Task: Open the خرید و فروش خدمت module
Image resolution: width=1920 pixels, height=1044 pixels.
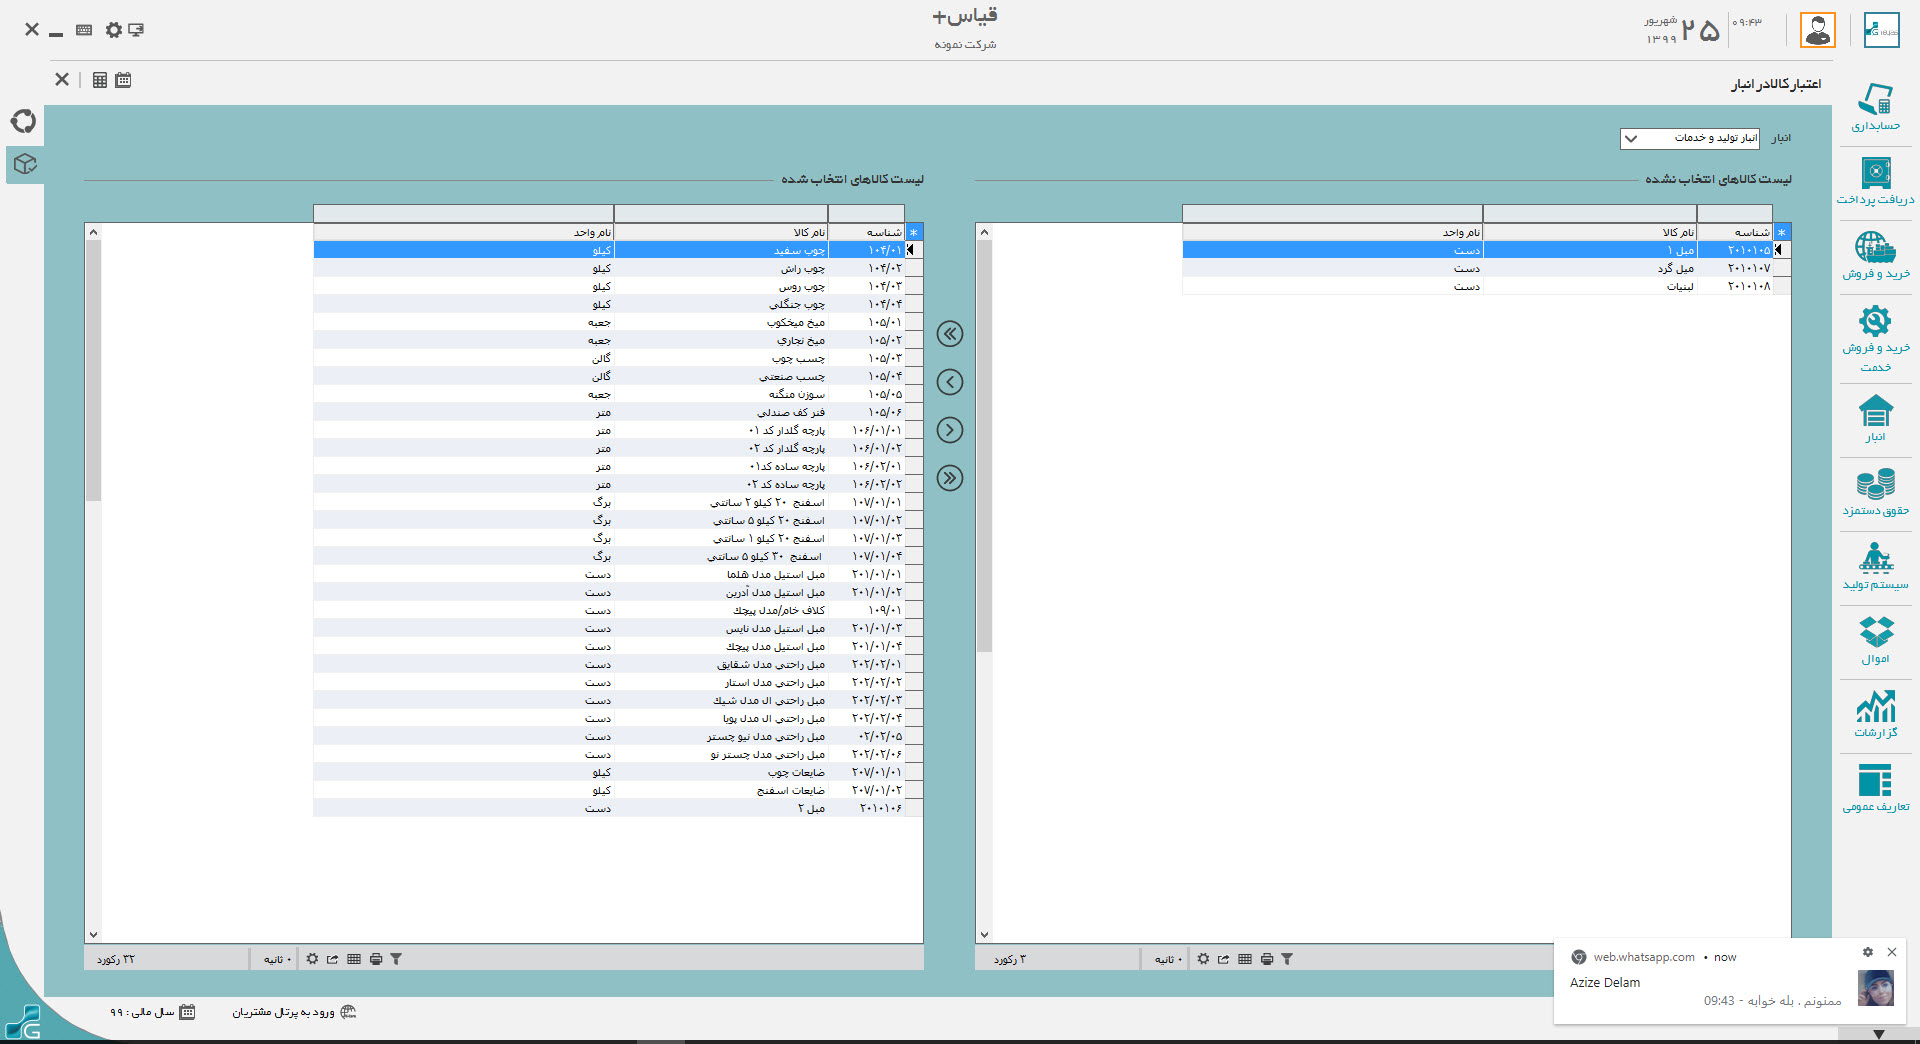Action: coord(1875,338)
